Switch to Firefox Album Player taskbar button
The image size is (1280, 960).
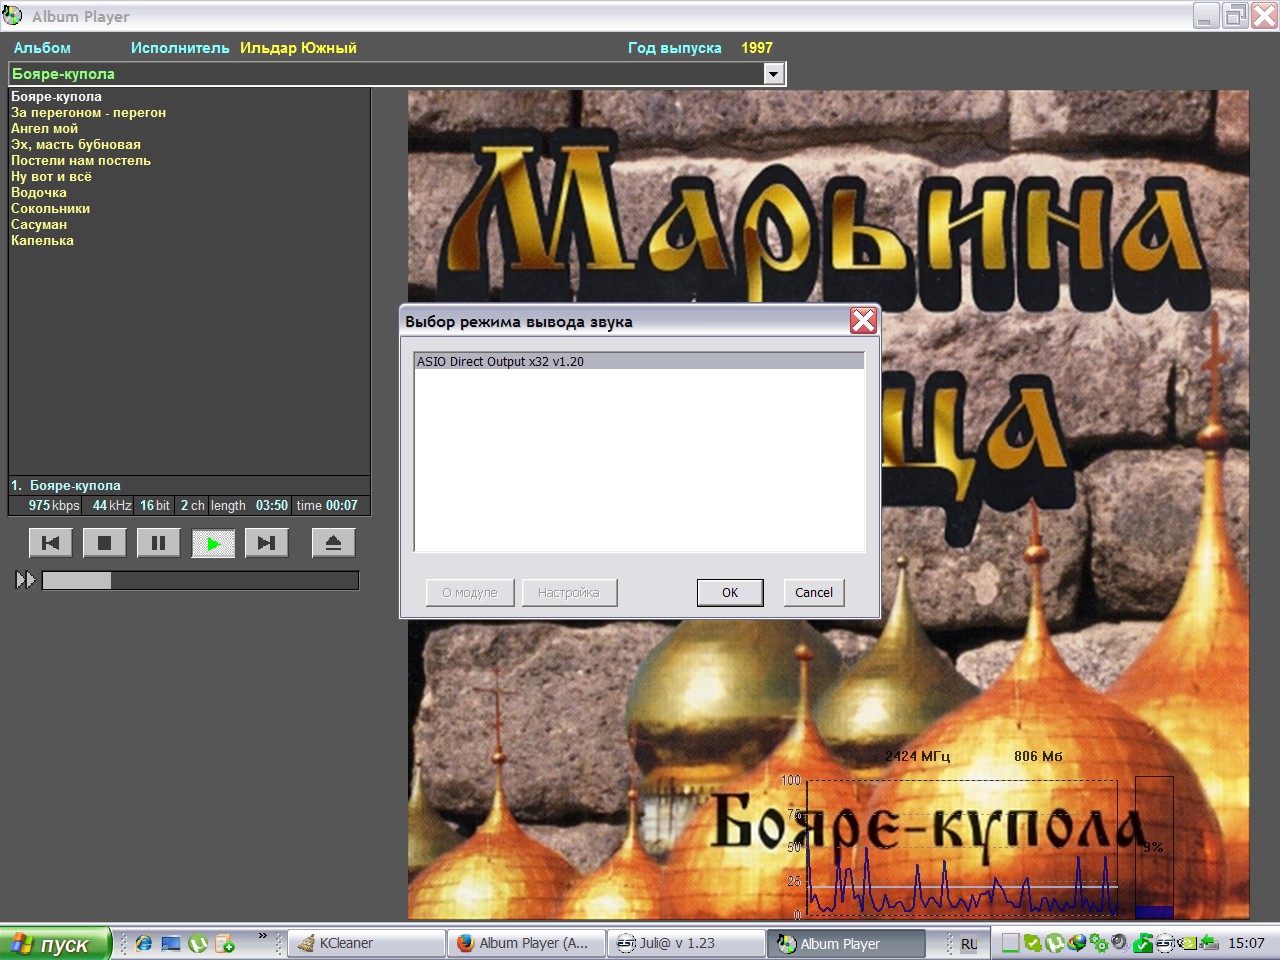[x=526, y=943]
